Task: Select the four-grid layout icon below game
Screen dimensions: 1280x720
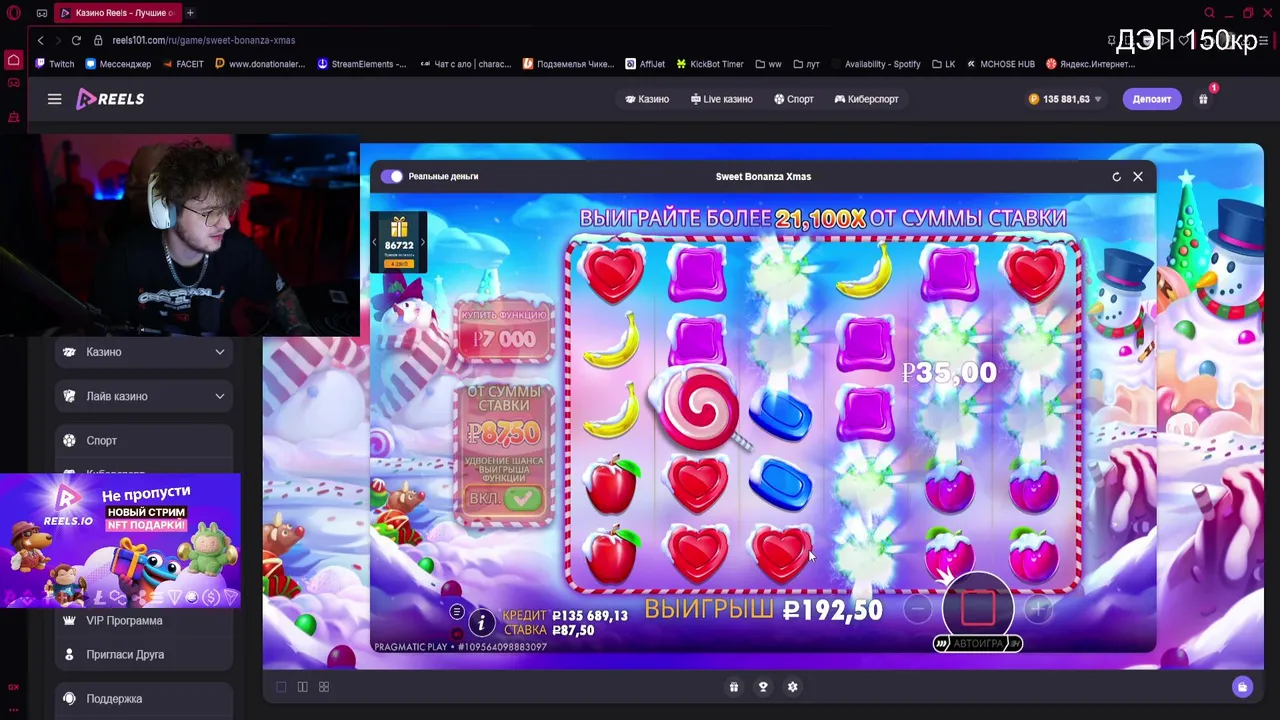Action: click(324, 687)
